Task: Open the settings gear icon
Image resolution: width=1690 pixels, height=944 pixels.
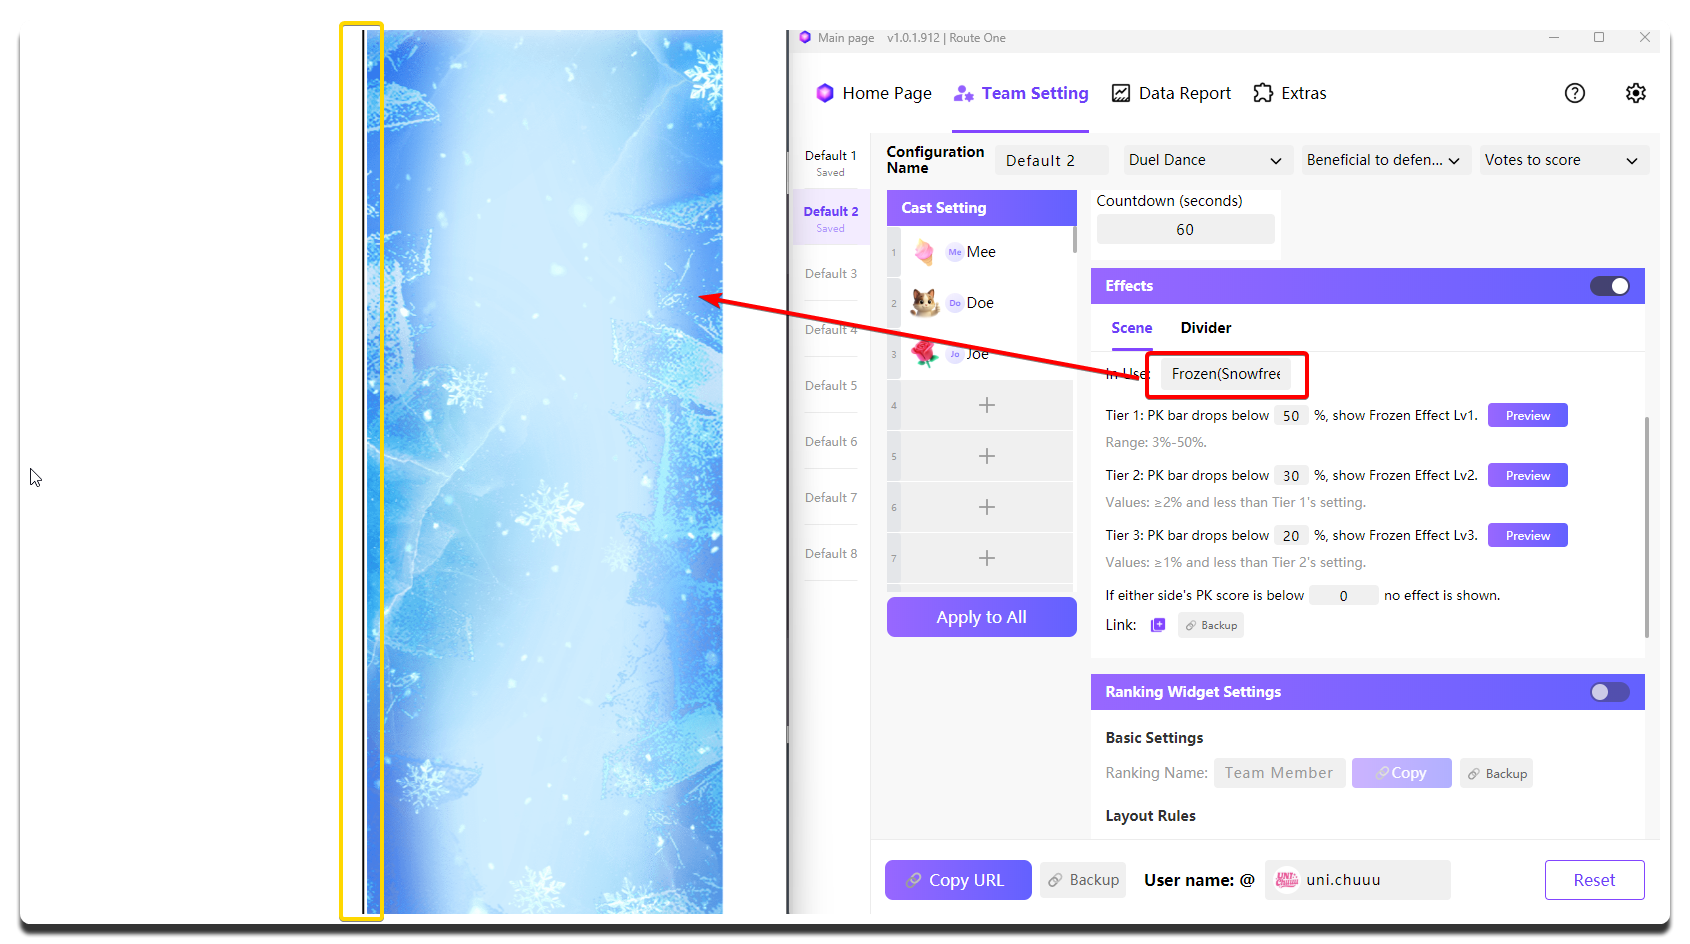Action: tap(1635, 93)
